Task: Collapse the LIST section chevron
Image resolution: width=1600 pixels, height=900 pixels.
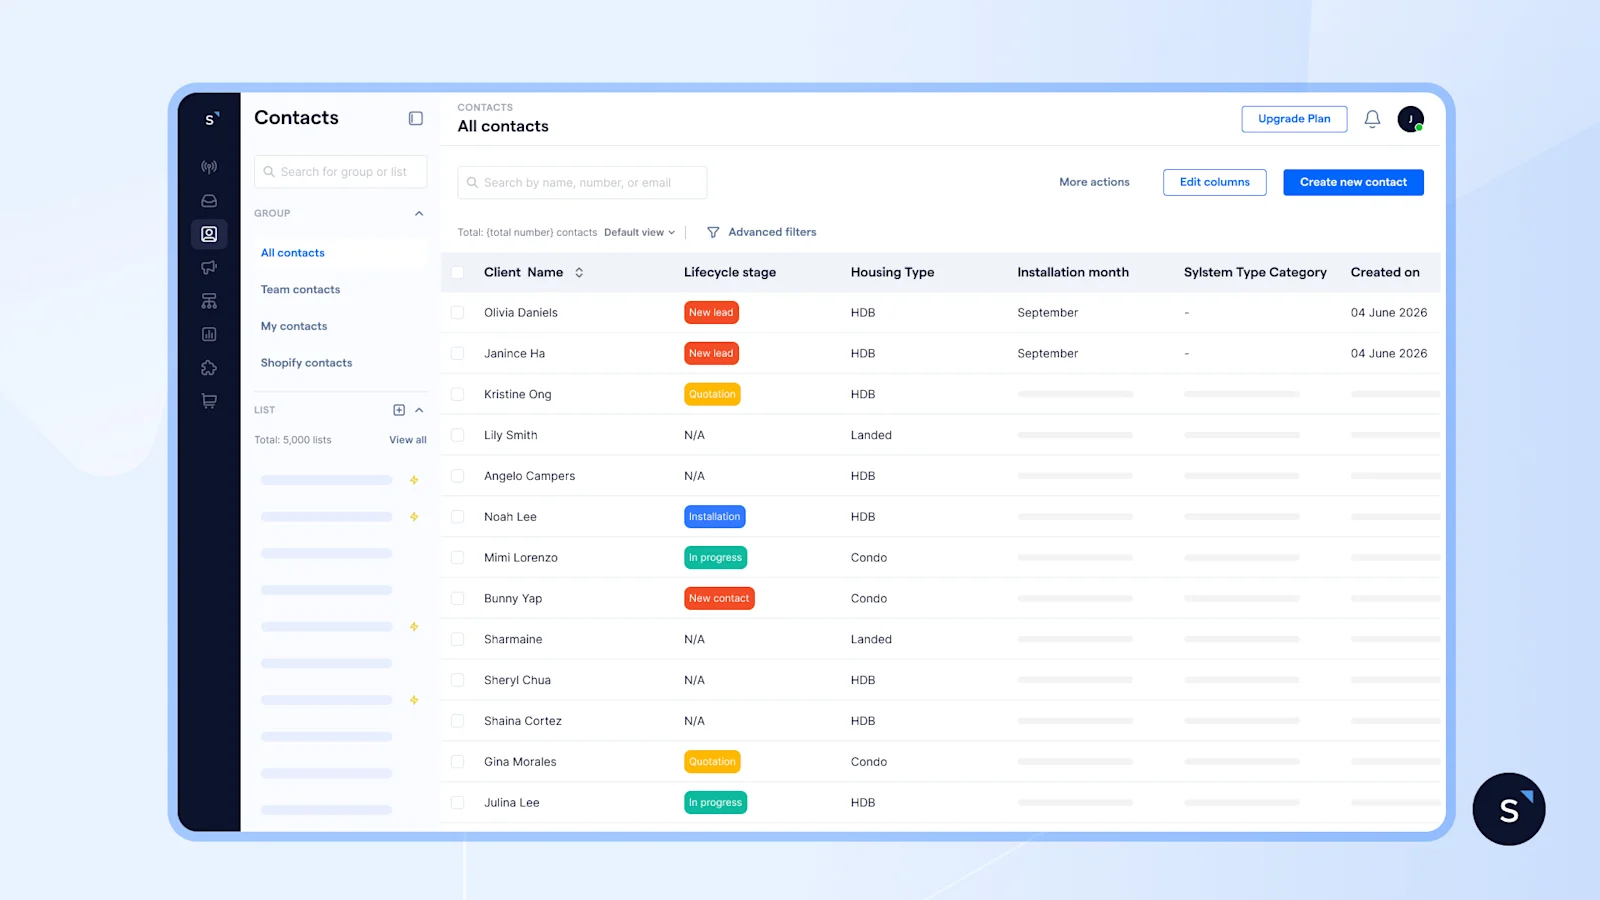Action: tap(419, 410)
